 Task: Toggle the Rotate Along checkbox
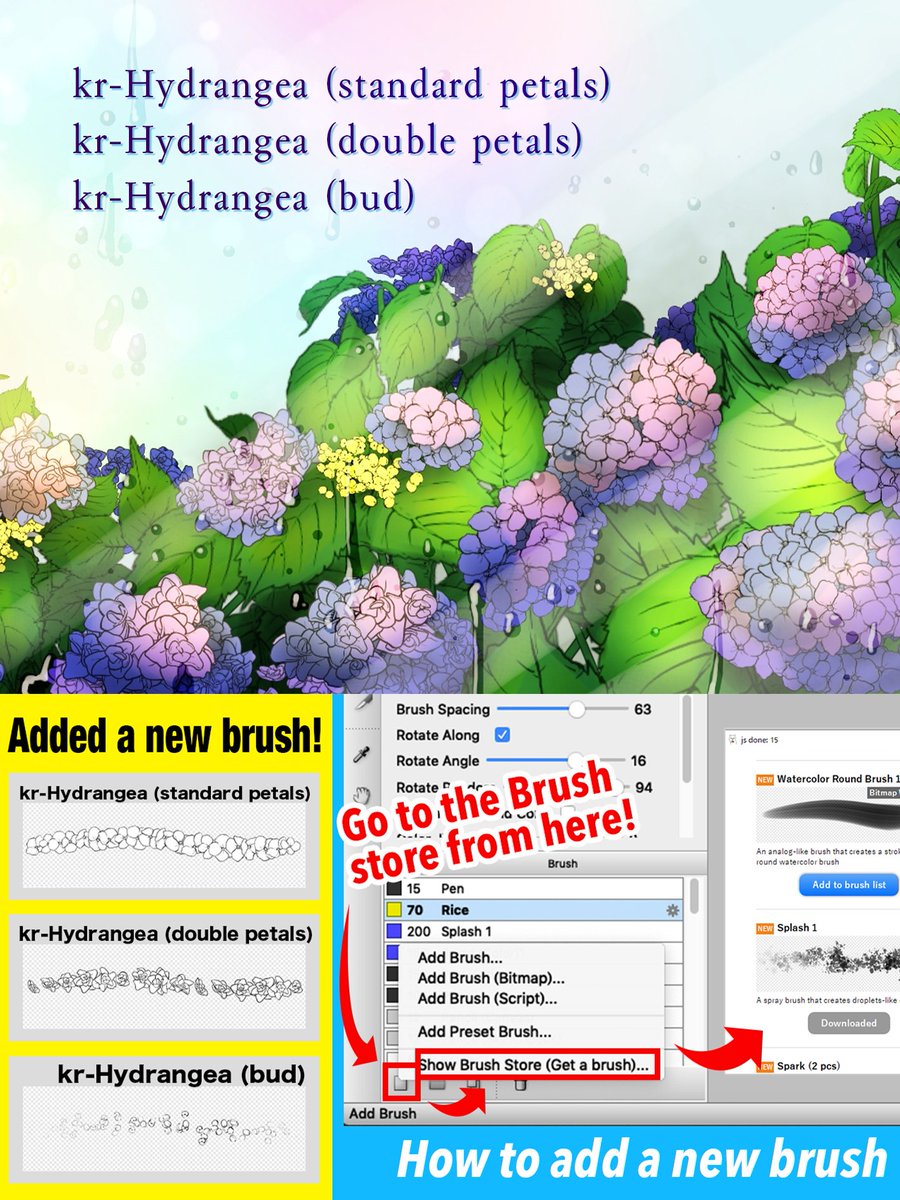click(503, 735)
